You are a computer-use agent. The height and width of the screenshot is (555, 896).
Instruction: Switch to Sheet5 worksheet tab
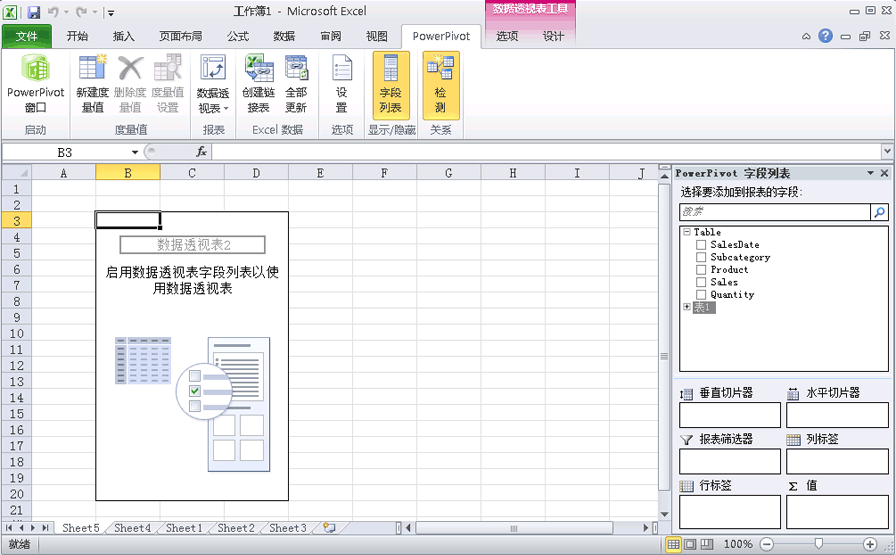[x=81, y=528]
